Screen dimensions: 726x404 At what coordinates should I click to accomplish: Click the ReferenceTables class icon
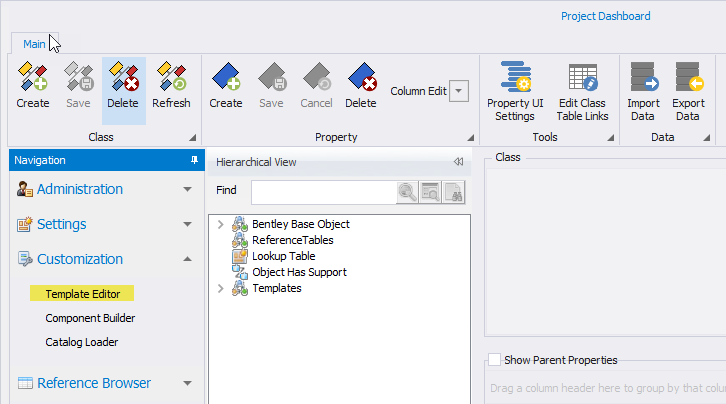(x=239, y=240)
